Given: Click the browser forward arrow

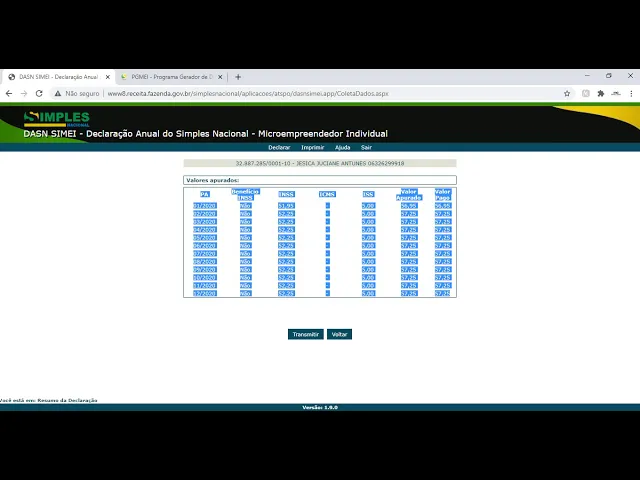Looking at the screenshot, I should pos(24,93).
